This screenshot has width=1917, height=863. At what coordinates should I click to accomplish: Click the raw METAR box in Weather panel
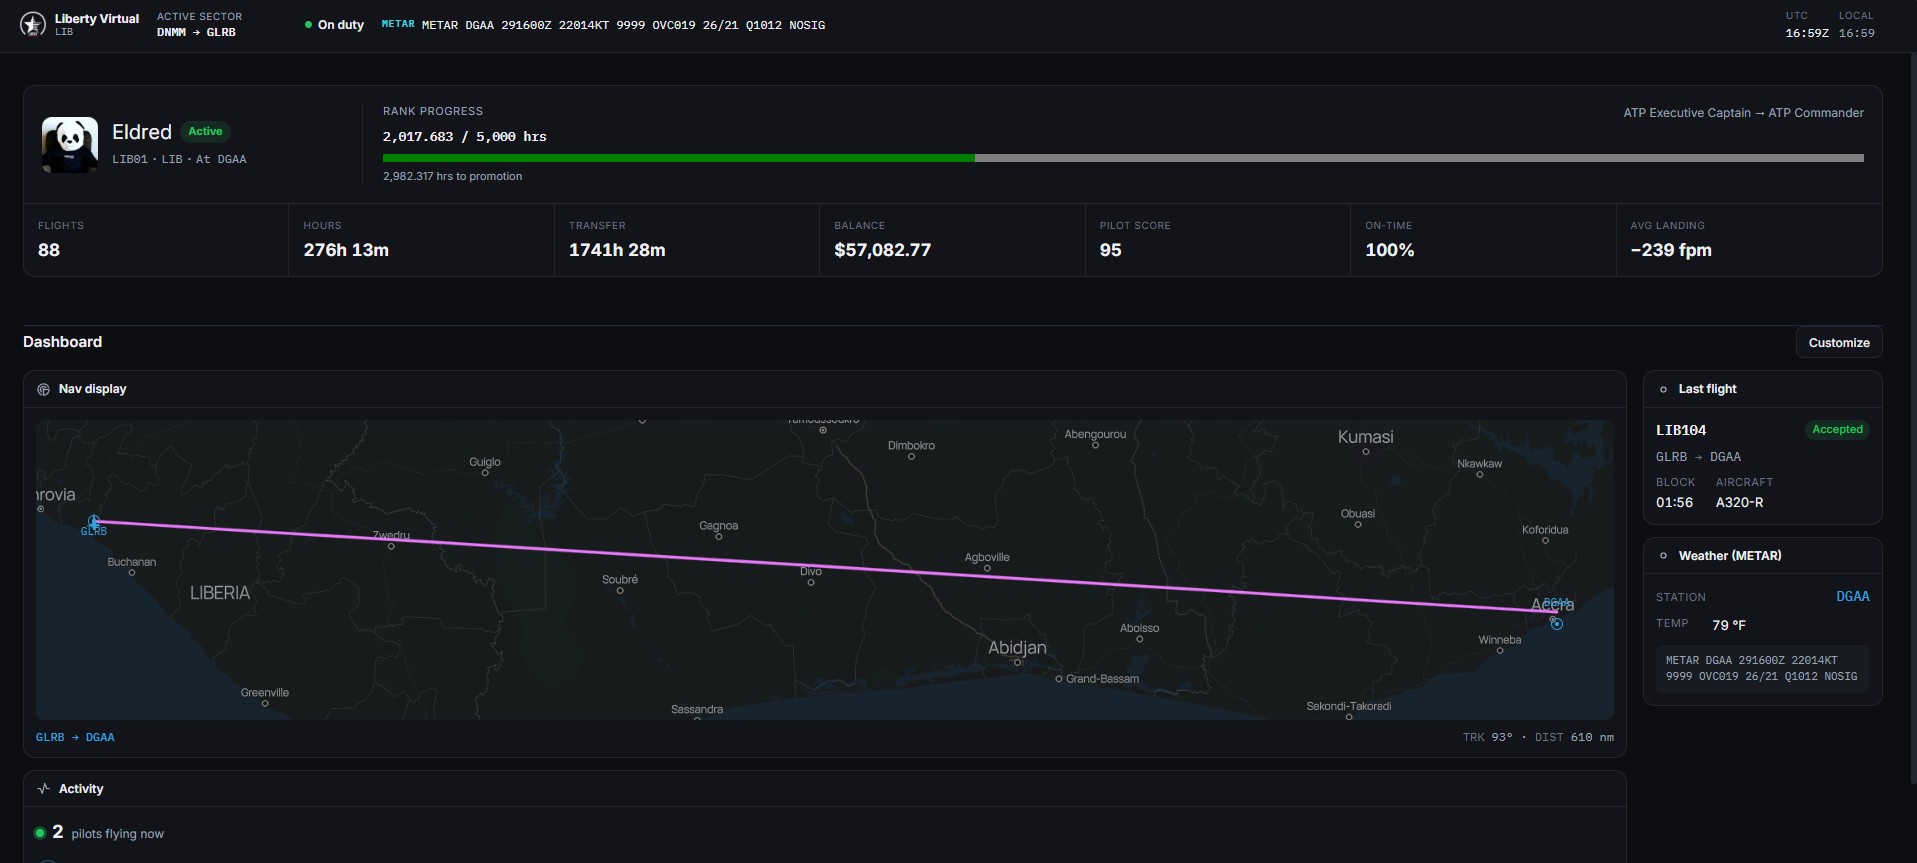pyautogui.click(x=1762, y=668)
